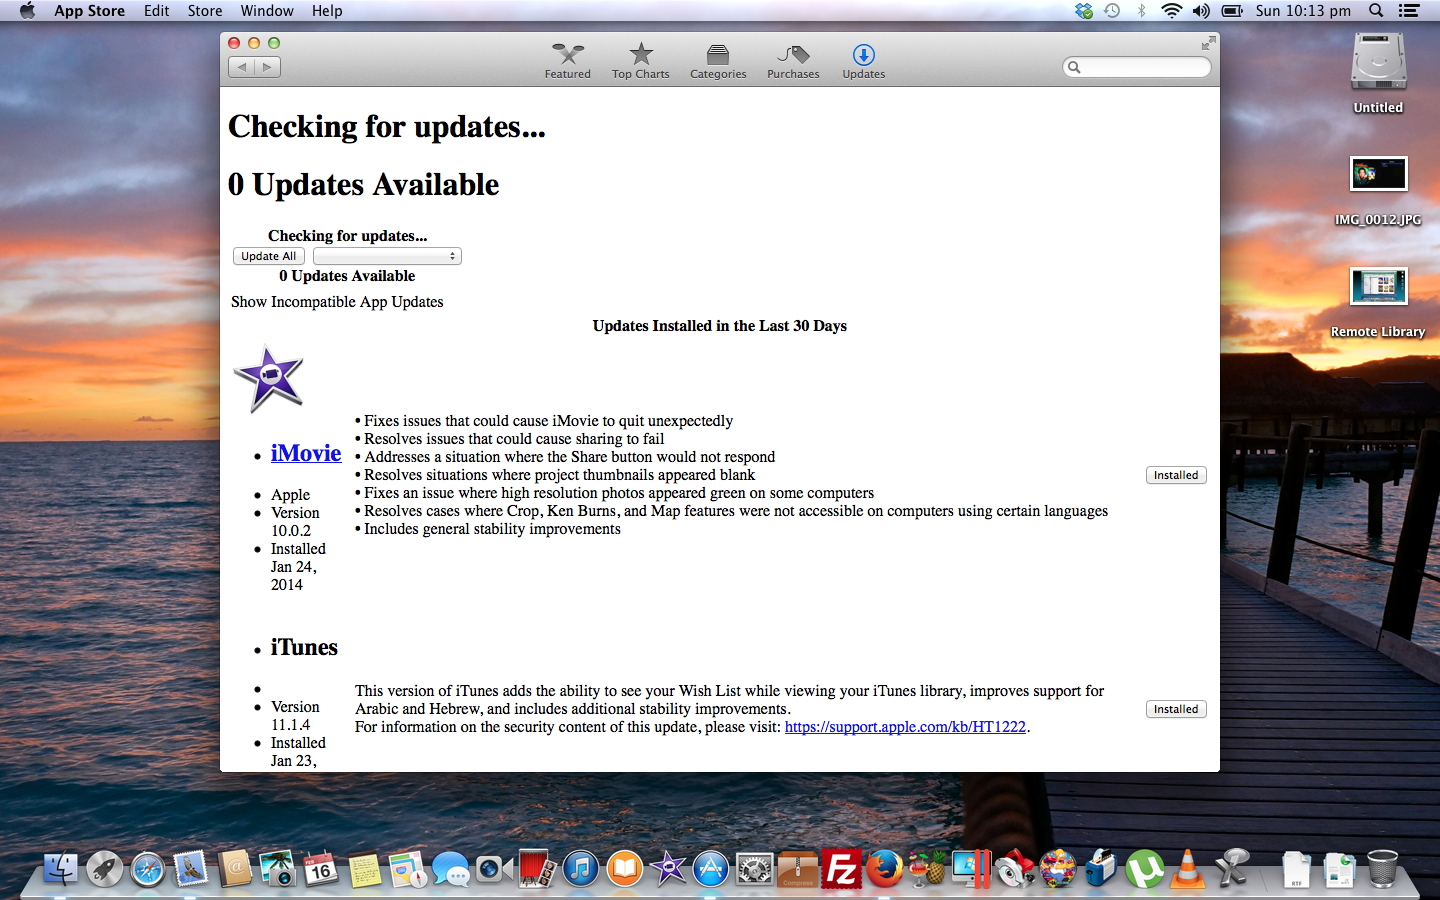1440x900 pixels.
Task: Open the Updates toolbar section
Action: click(864, 61)
